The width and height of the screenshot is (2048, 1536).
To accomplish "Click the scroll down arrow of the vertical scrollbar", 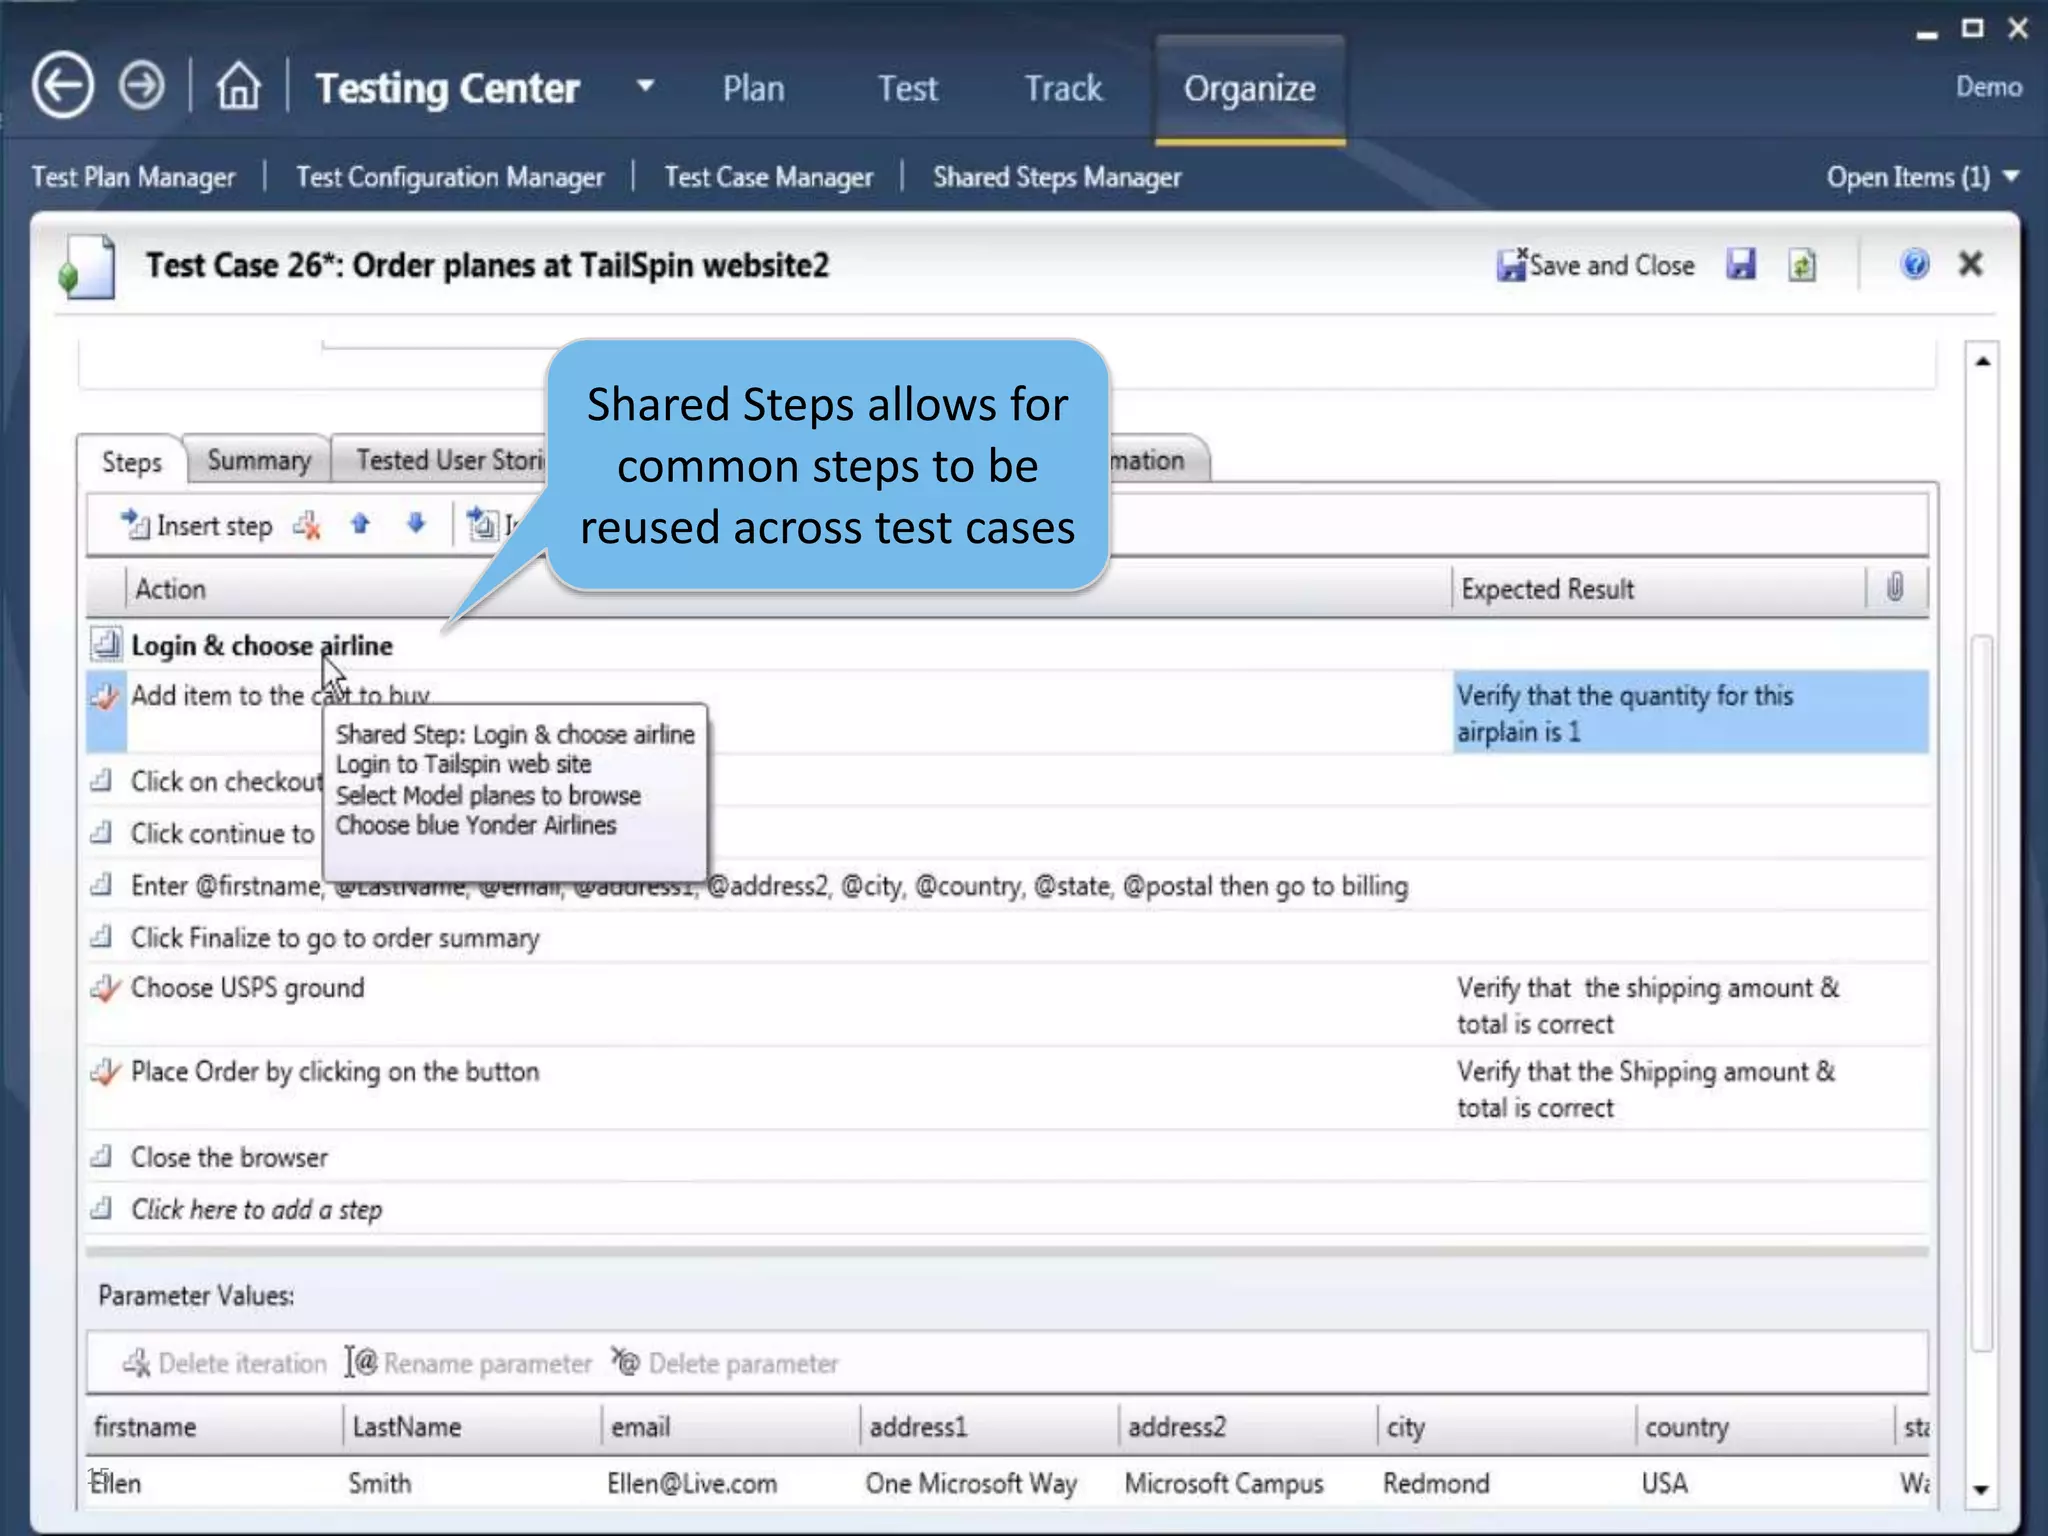I will click(x=1982, y=1490).
